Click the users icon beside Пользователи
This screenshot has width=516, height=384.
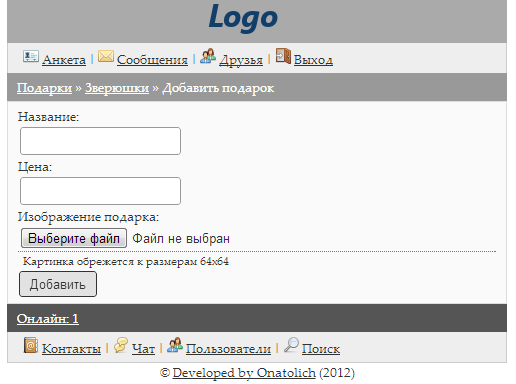pyautogui.click(x=175, y=345)
